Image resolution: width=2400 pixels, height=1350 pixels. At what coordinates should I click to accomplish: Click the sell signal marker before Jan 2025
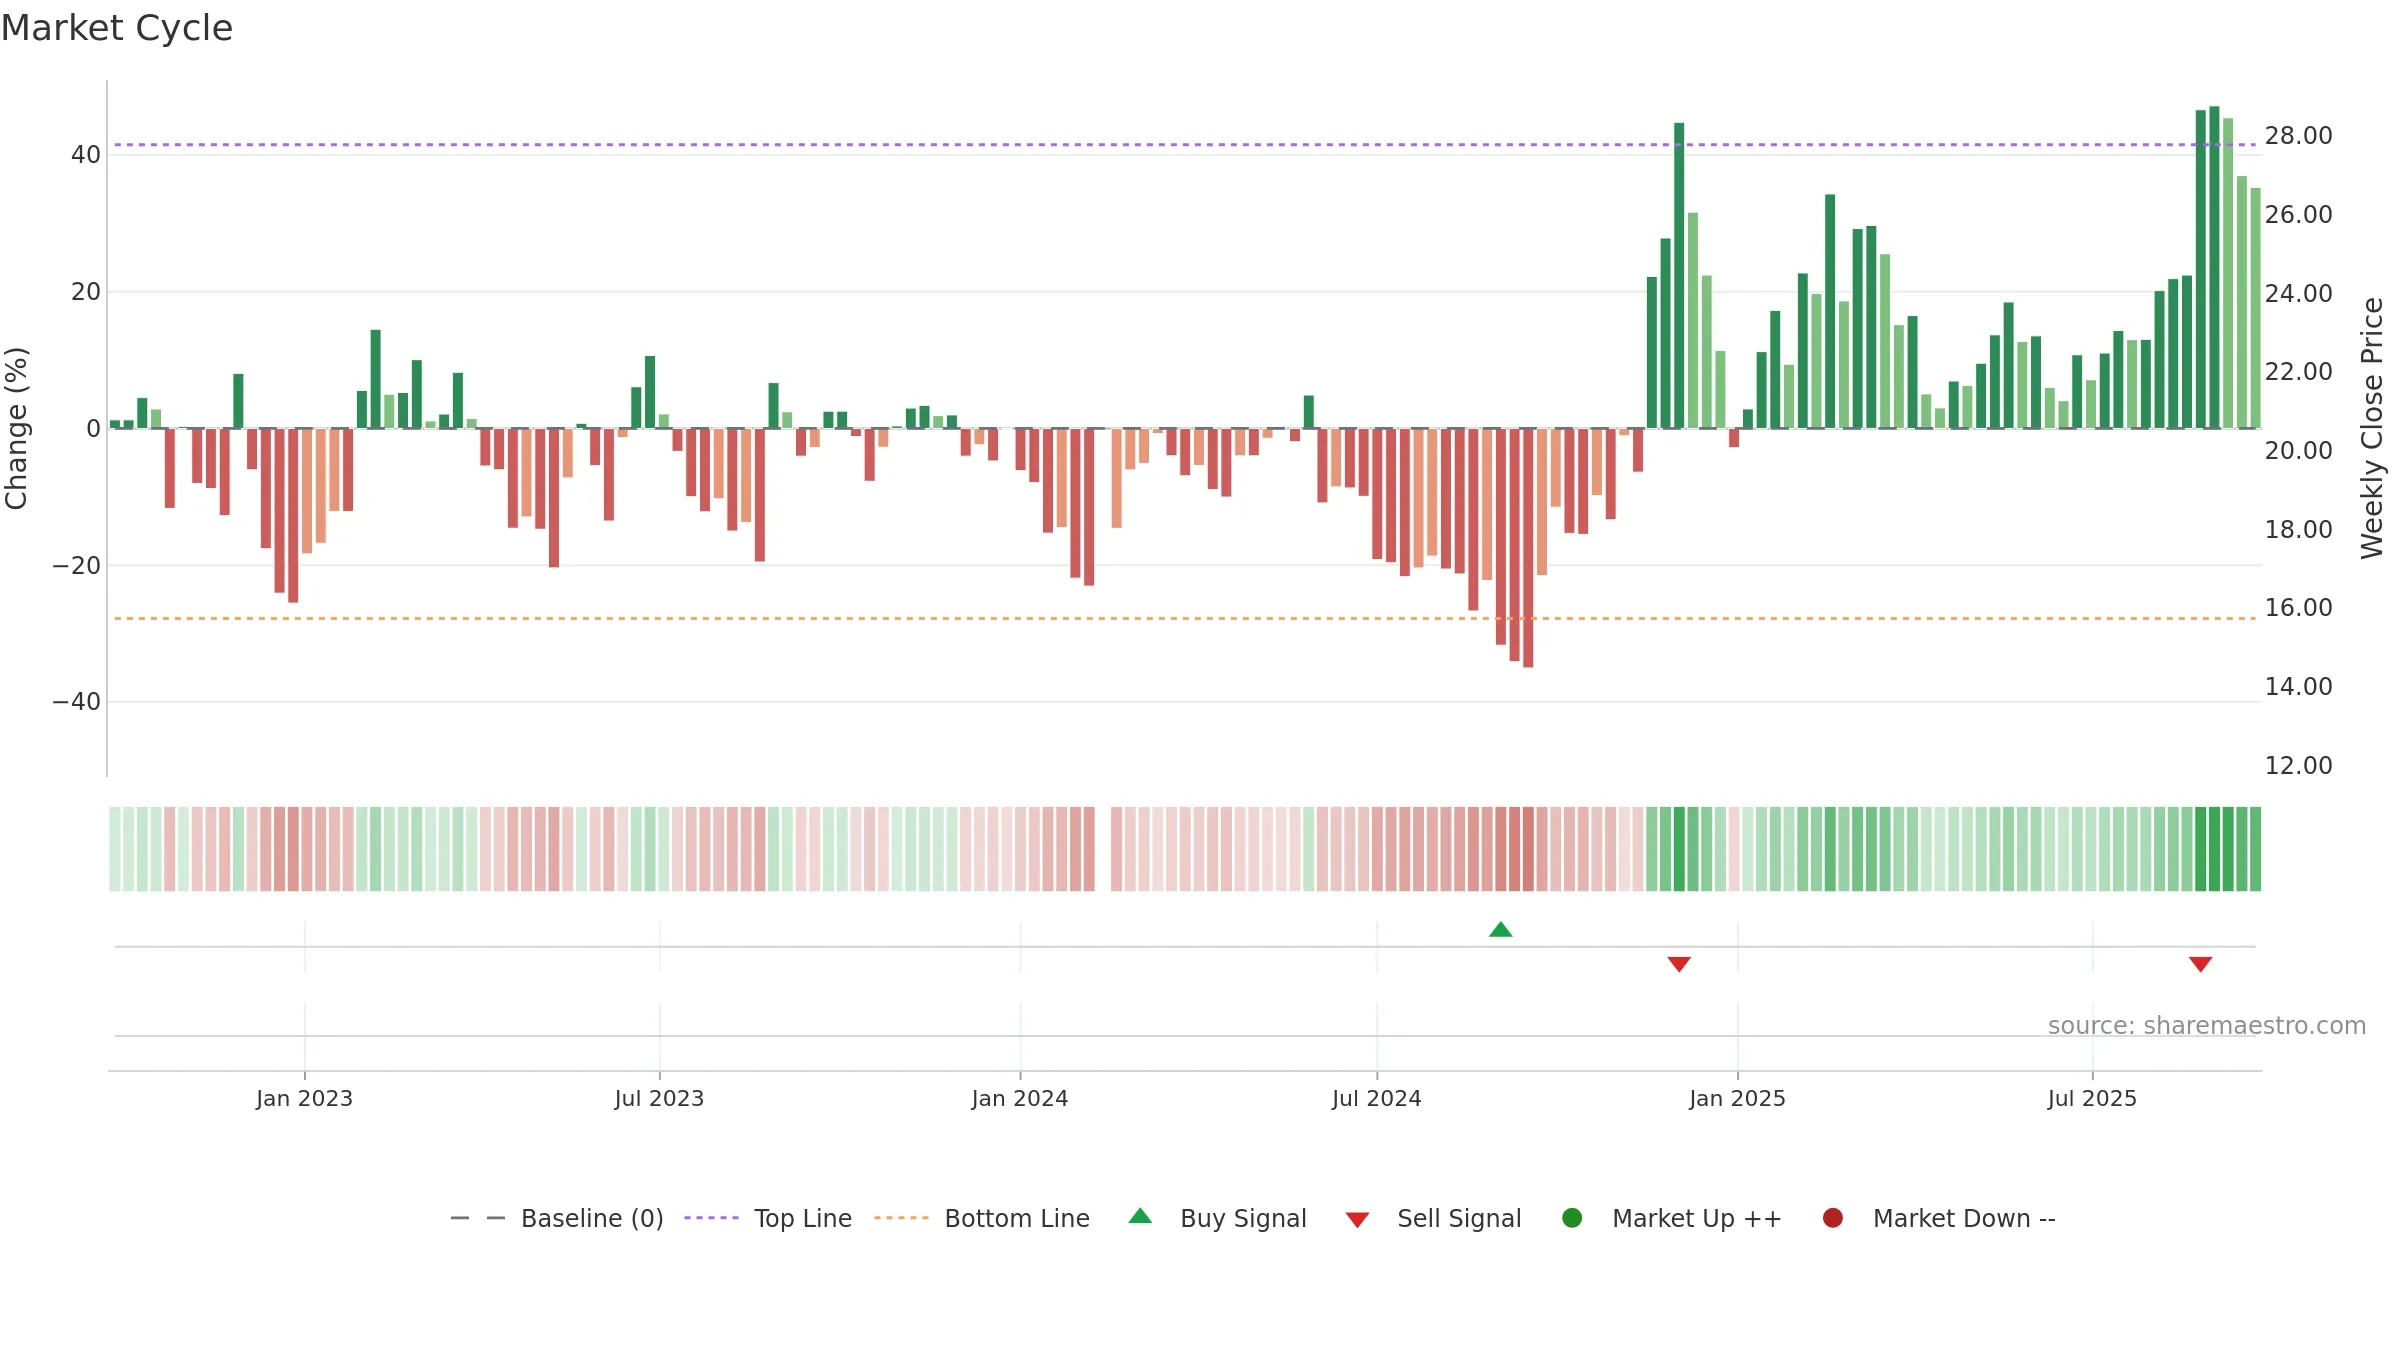(1679, 964)
